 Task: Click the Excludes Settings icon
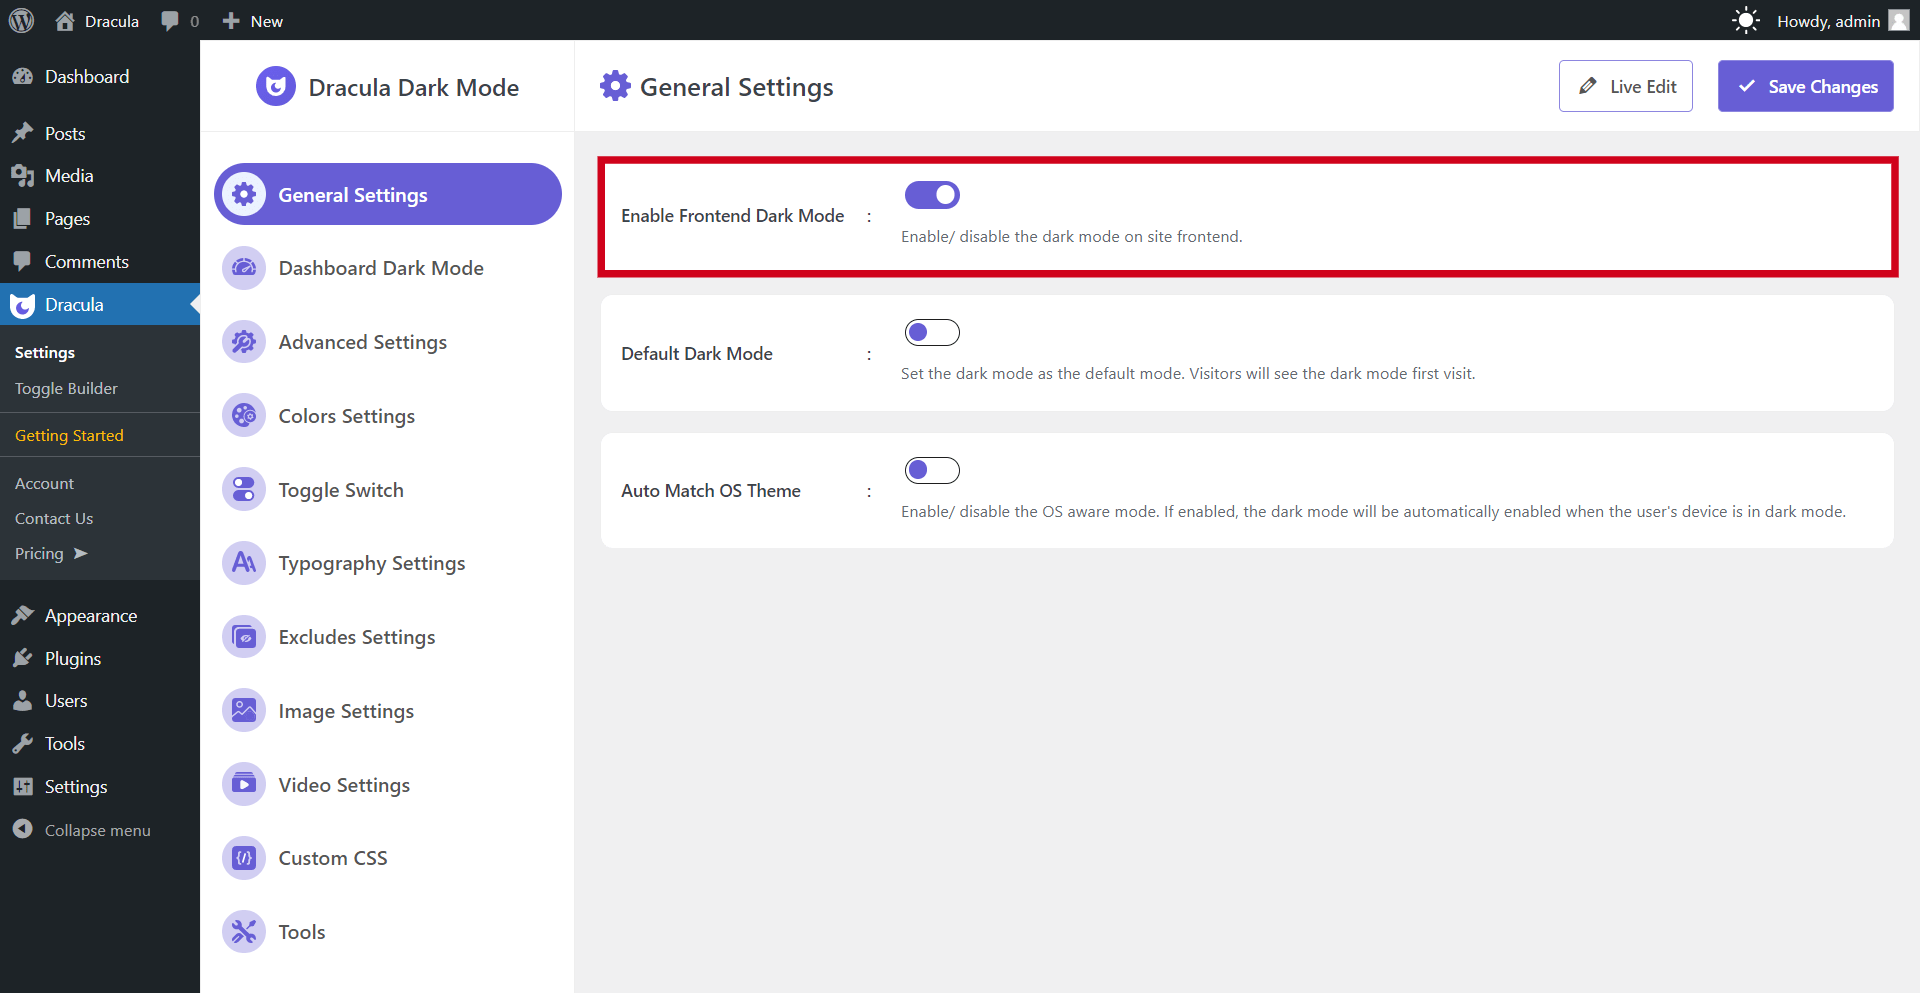click(244, 637)
